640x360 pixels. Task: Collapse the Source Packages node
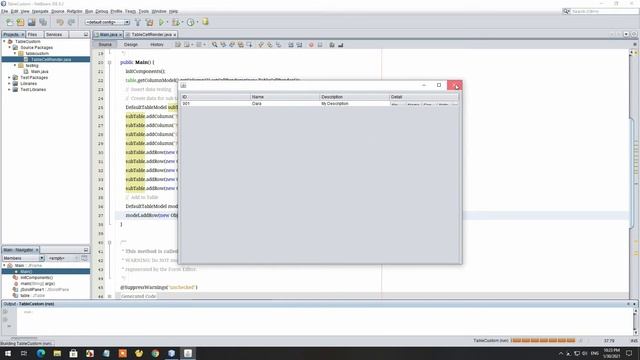point(10,47)
